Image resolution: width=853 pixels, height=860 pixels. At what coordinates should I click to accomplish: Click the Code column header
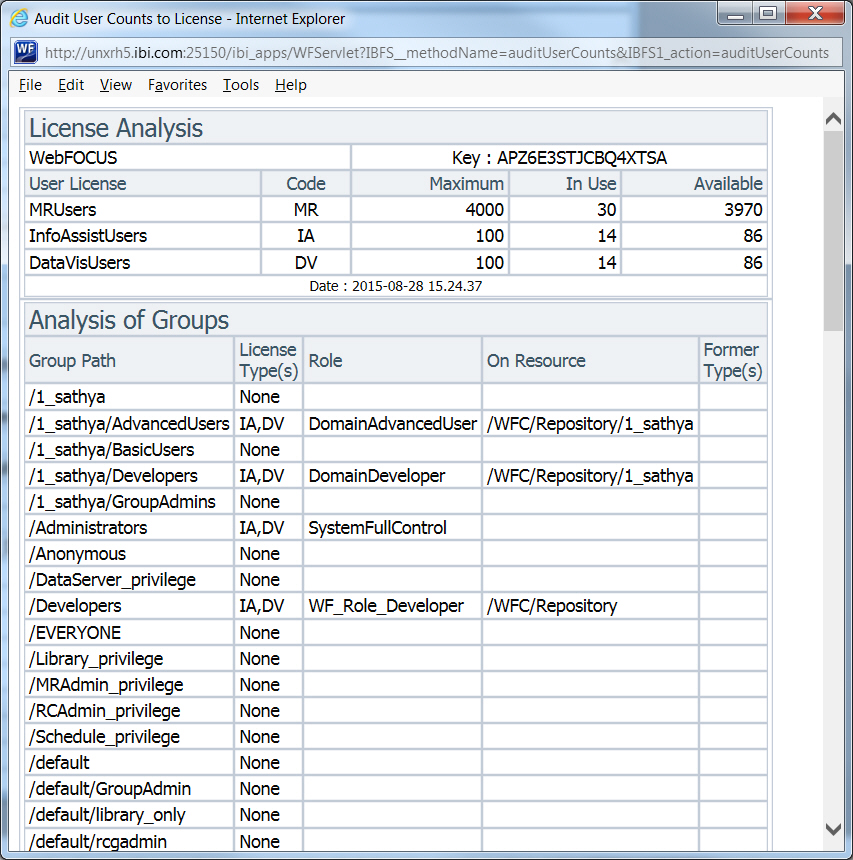pos(306,184)
